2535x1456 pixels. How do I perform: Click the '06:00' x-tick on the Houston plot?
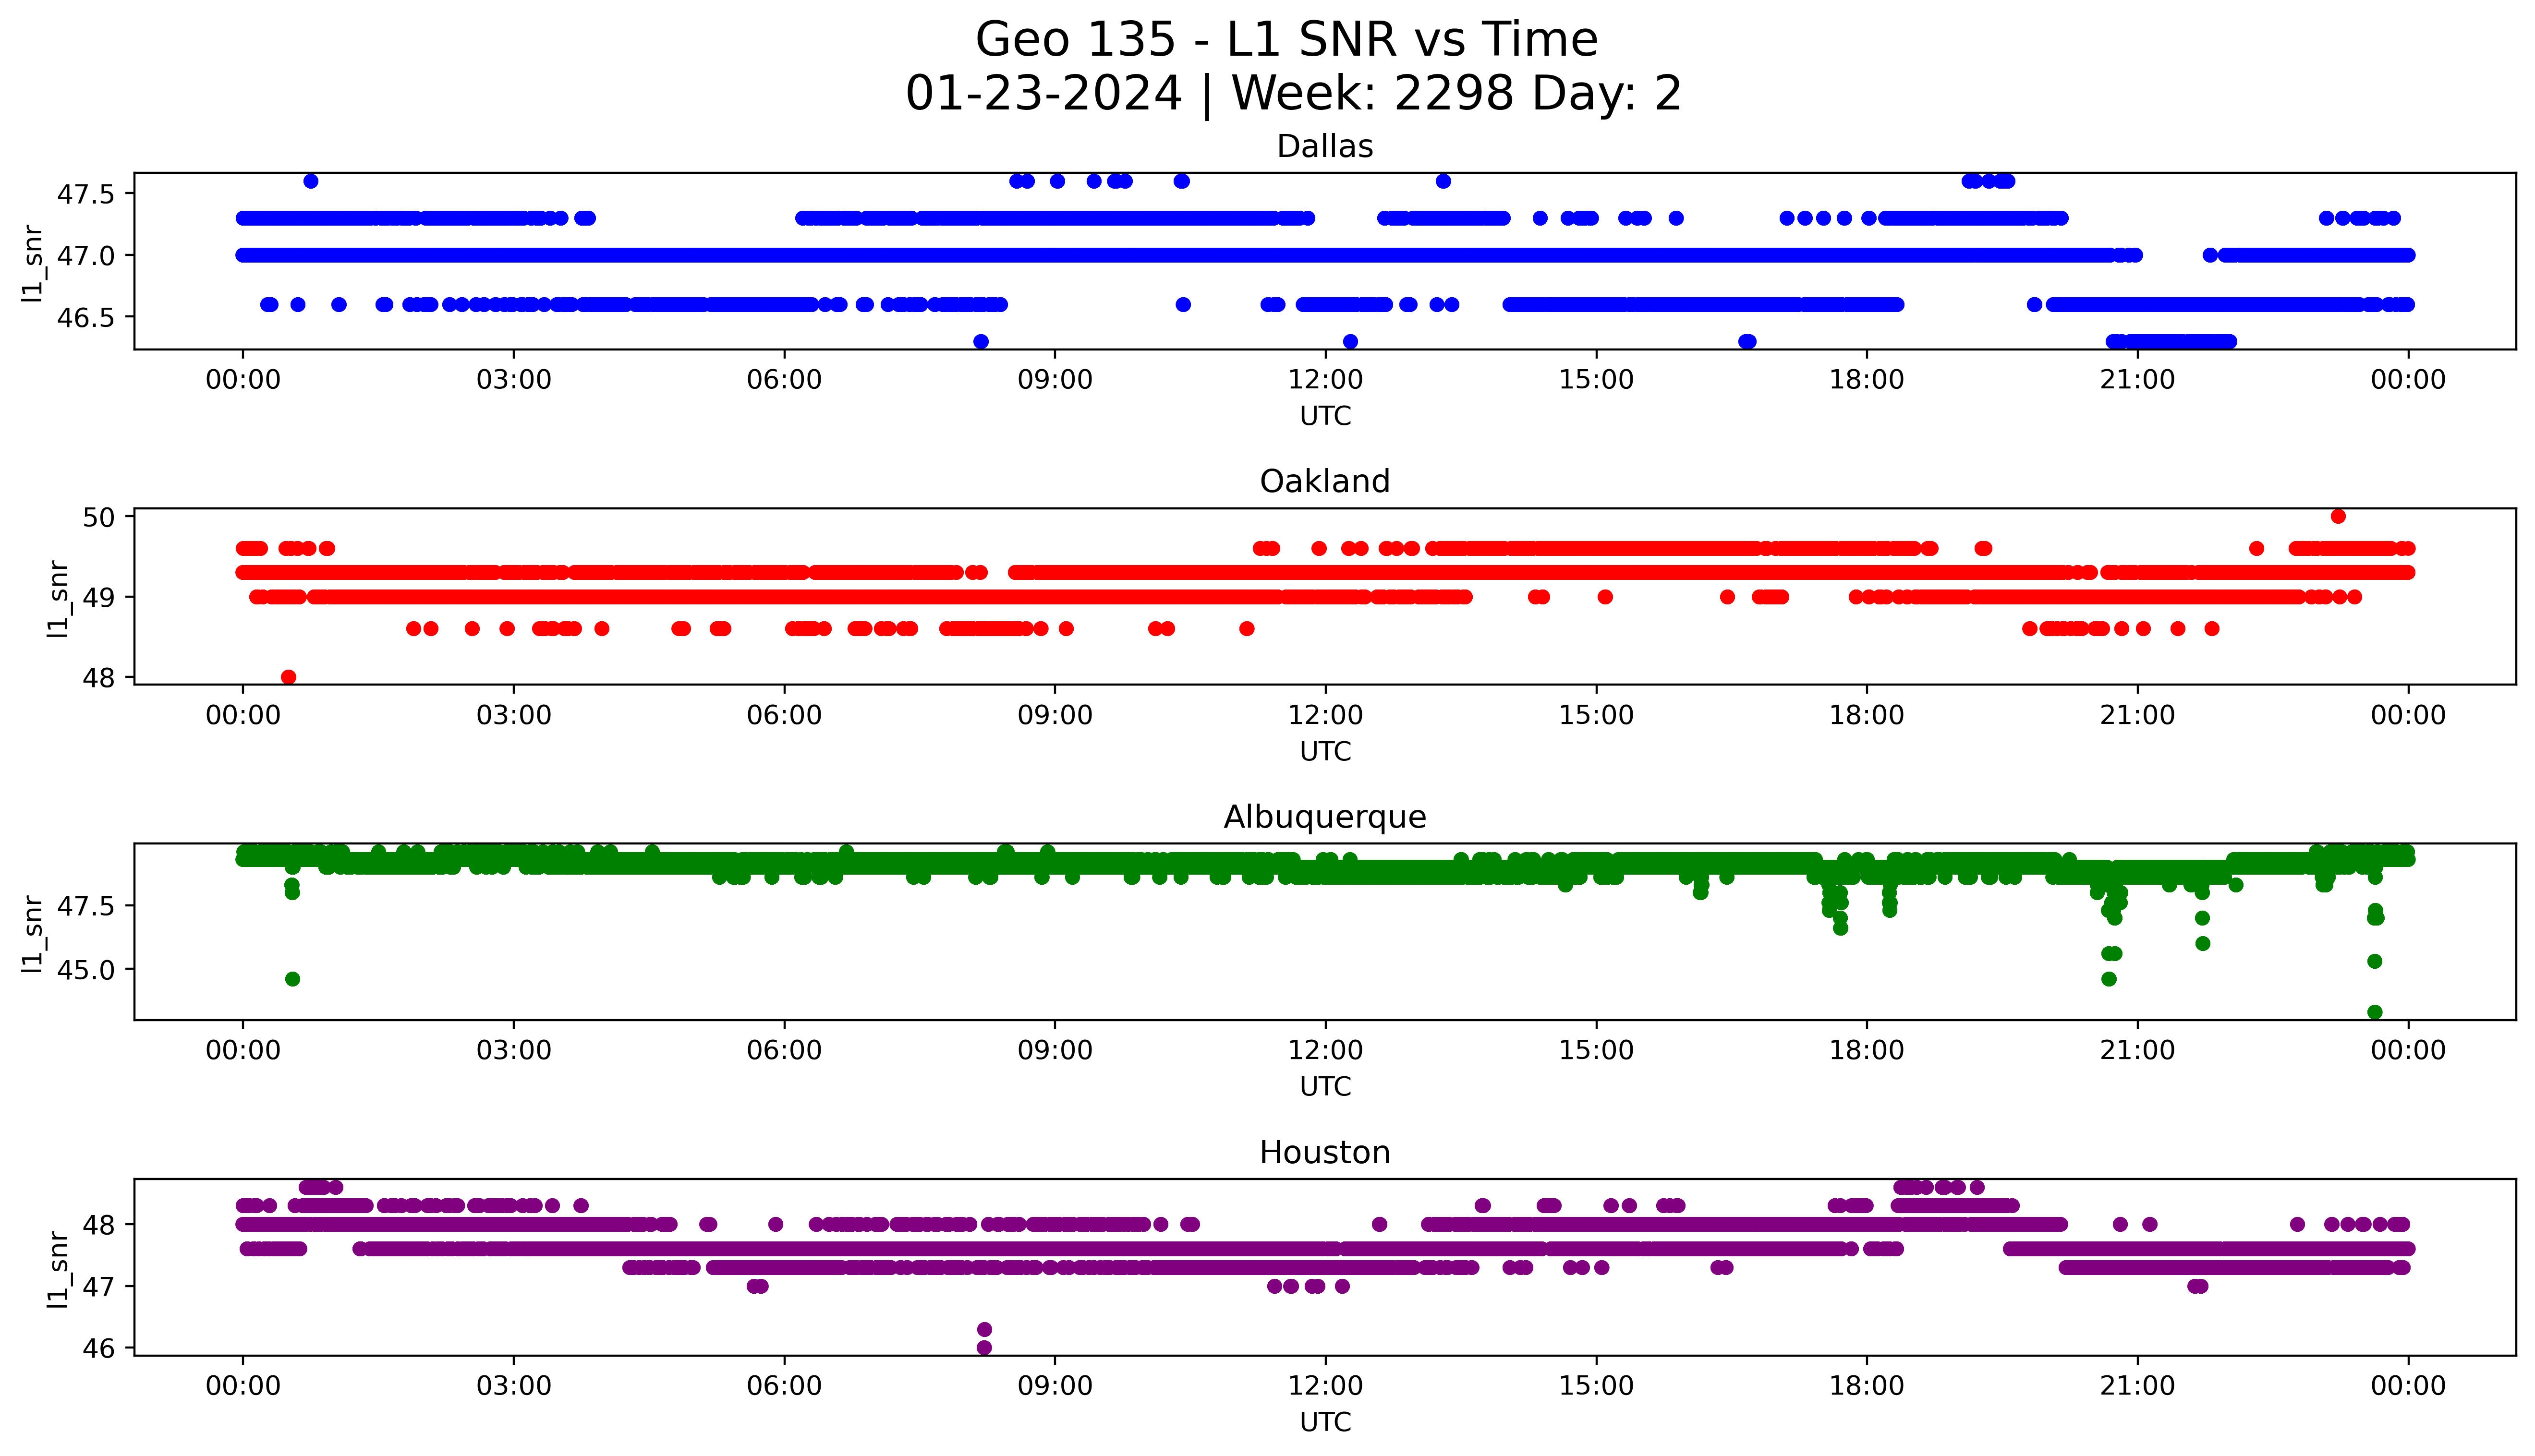(x=784, y=1386)
